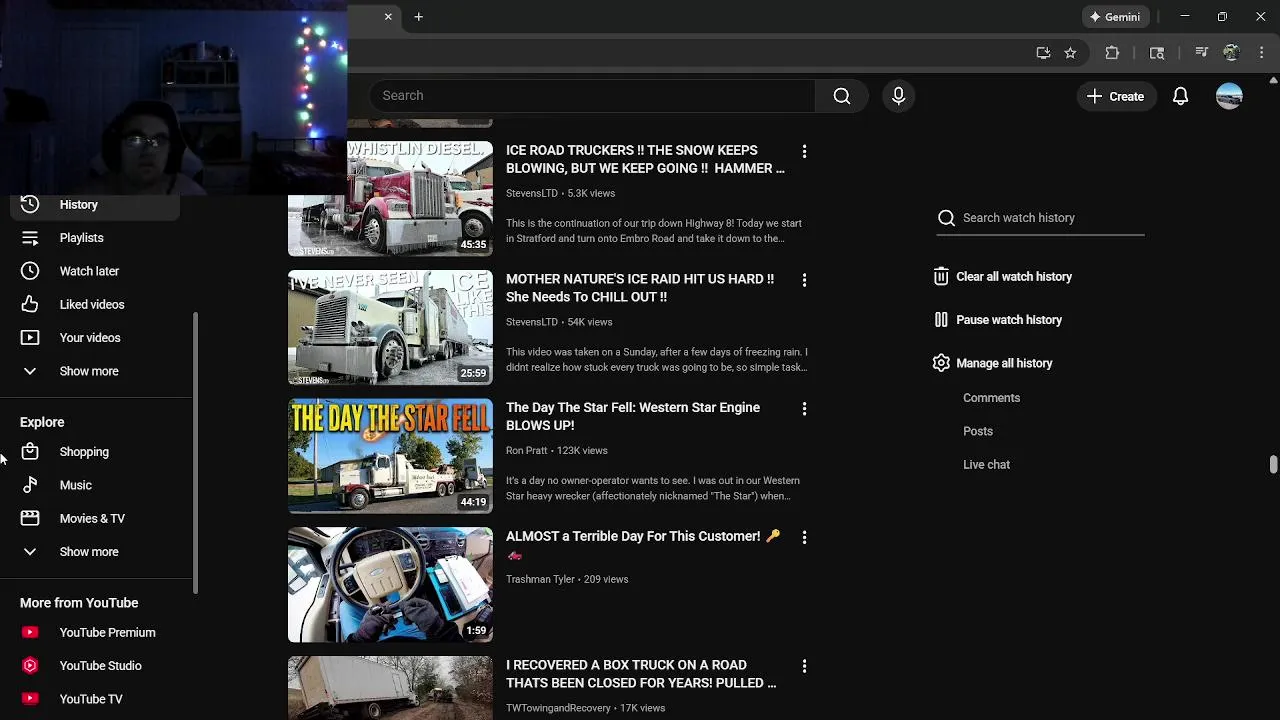Open options for I RECOVERED A BOX TRUCK video
The height and width of the screenshot is (720, 1280).
click(804, 666)
